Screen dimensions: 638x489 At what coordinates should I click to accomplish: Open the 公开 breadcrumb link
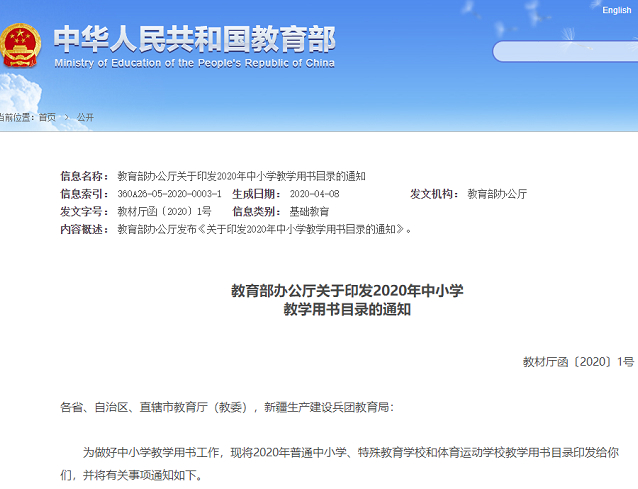pos(85,118)
